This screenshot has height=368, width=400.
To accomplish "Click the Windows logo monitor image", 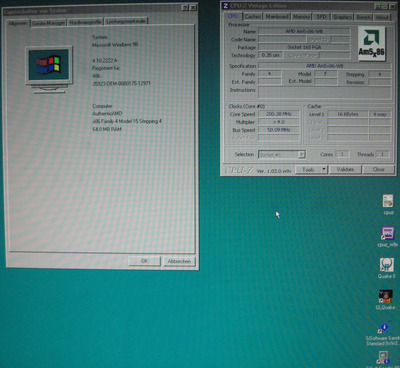I will [49, 69].
